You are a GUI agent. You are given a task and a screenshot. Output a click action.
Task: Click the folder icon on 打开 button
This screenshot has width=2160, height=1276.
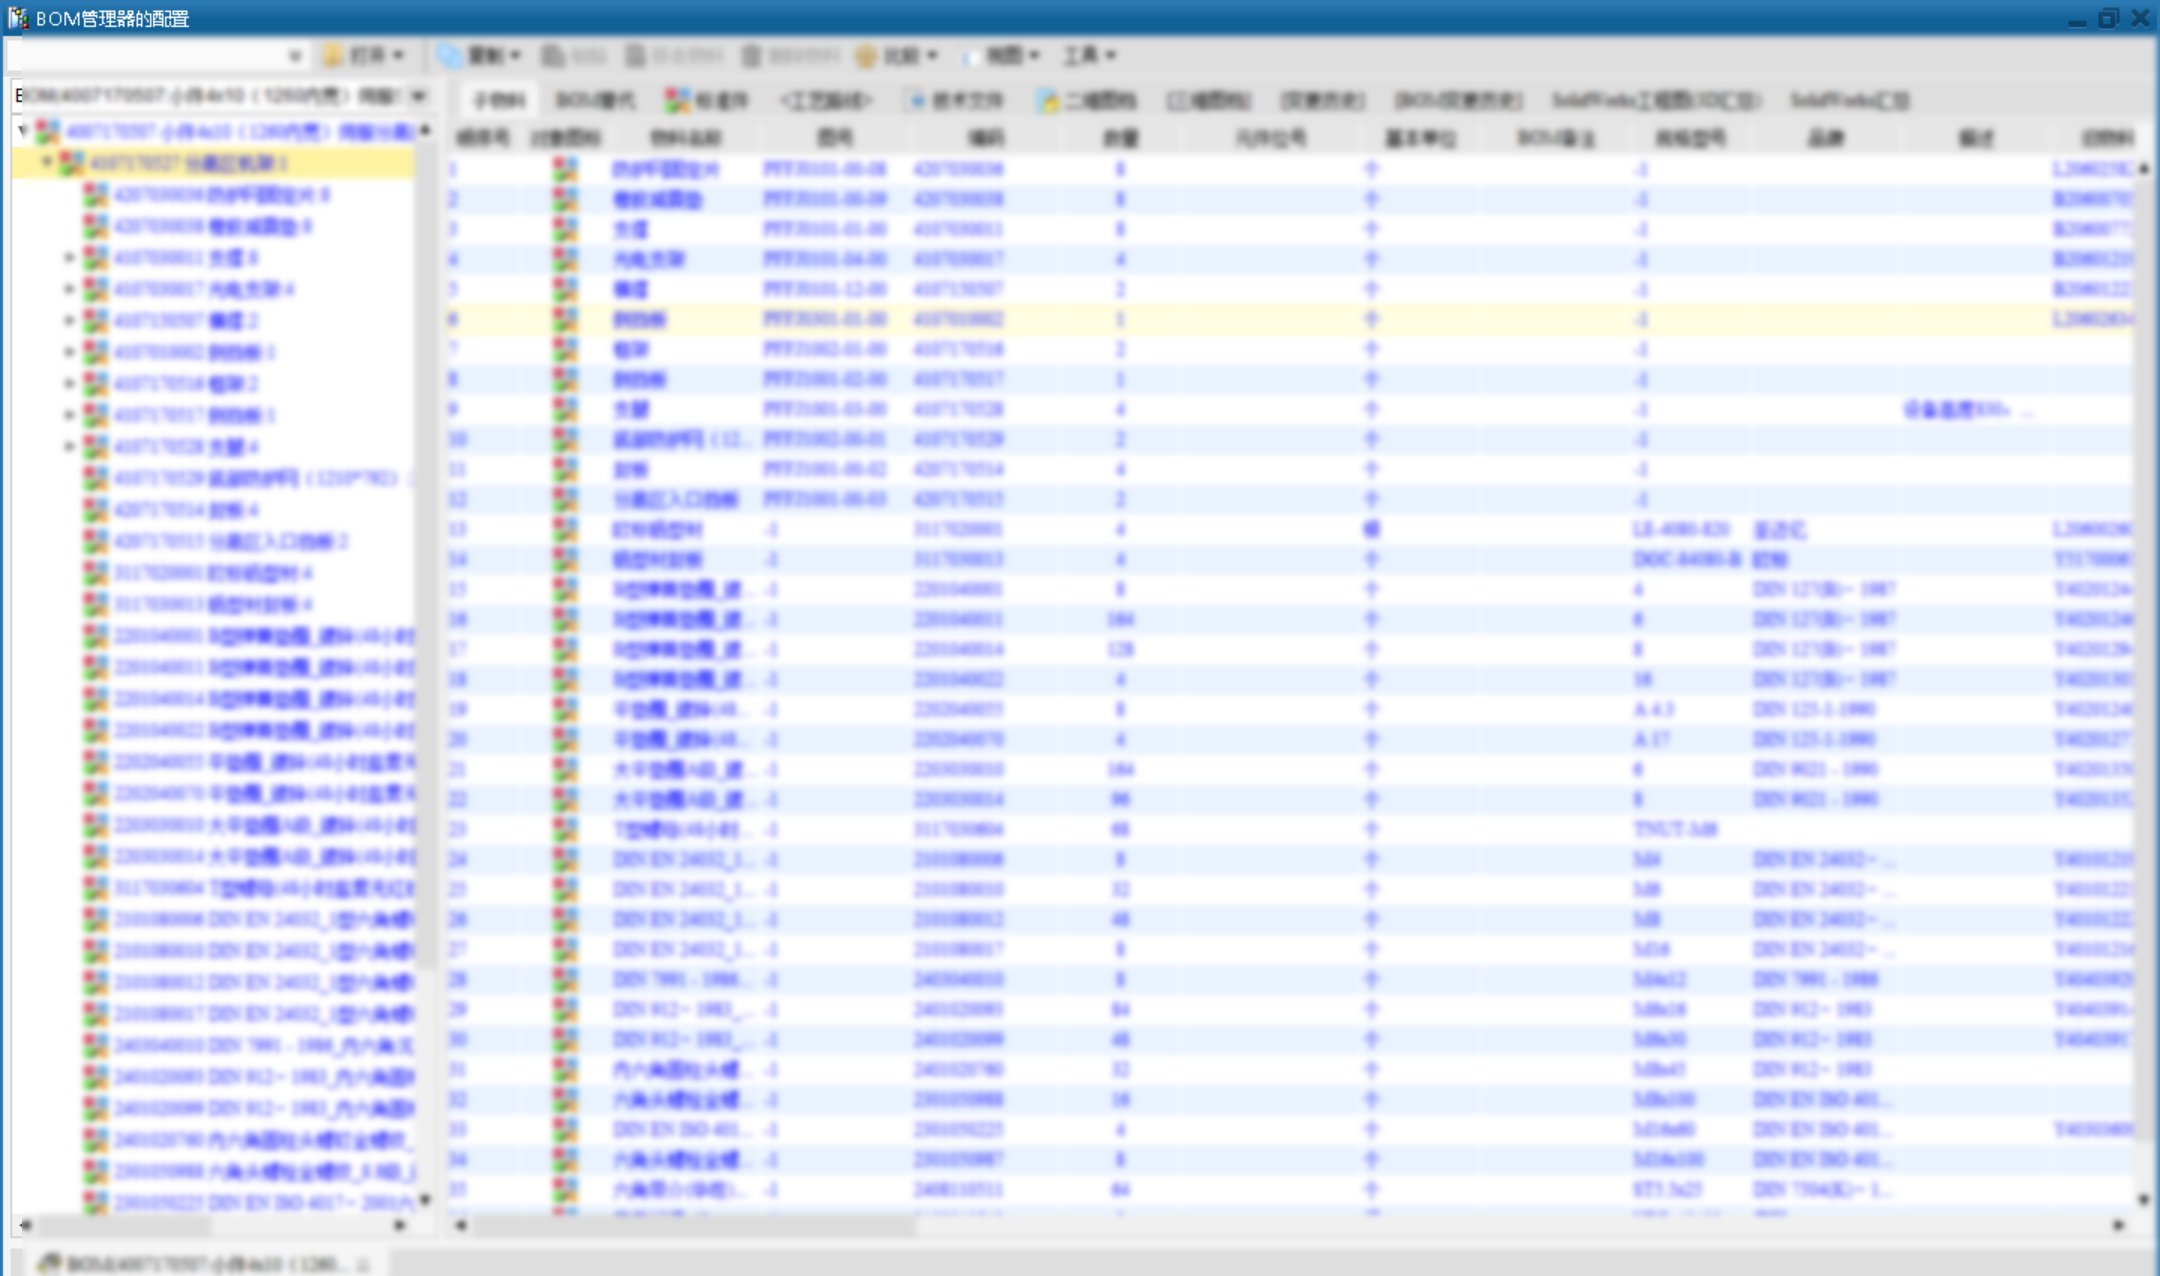click(333, 56)
